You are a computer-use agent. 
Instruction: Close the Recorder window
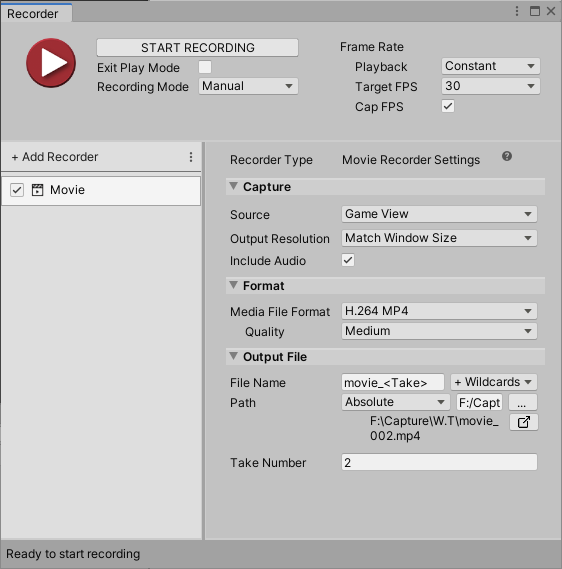pyautogui.click(x=551, y=11)
